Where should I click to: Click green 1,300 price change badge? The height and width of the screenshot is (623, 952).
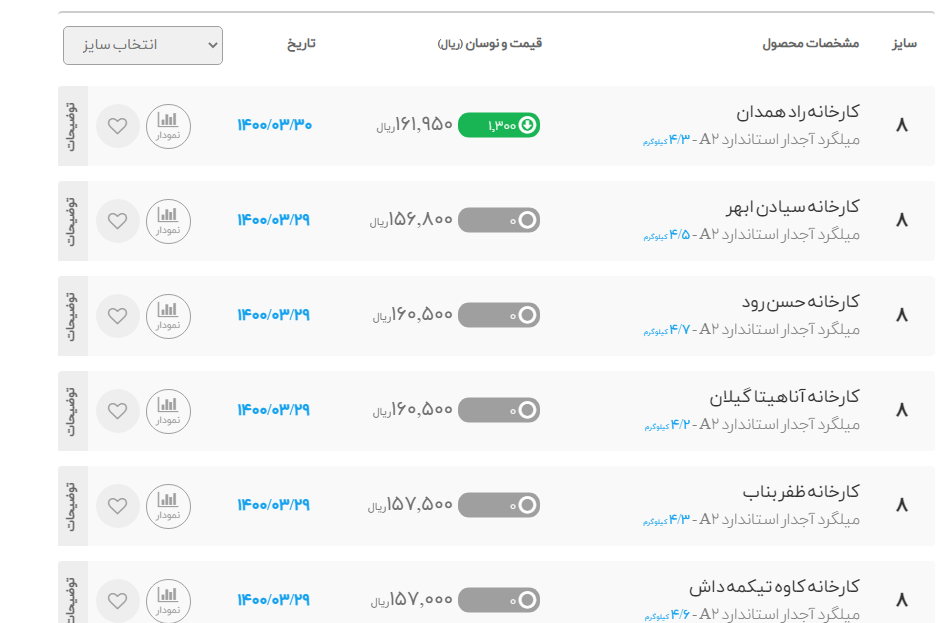tap(499, 126)
